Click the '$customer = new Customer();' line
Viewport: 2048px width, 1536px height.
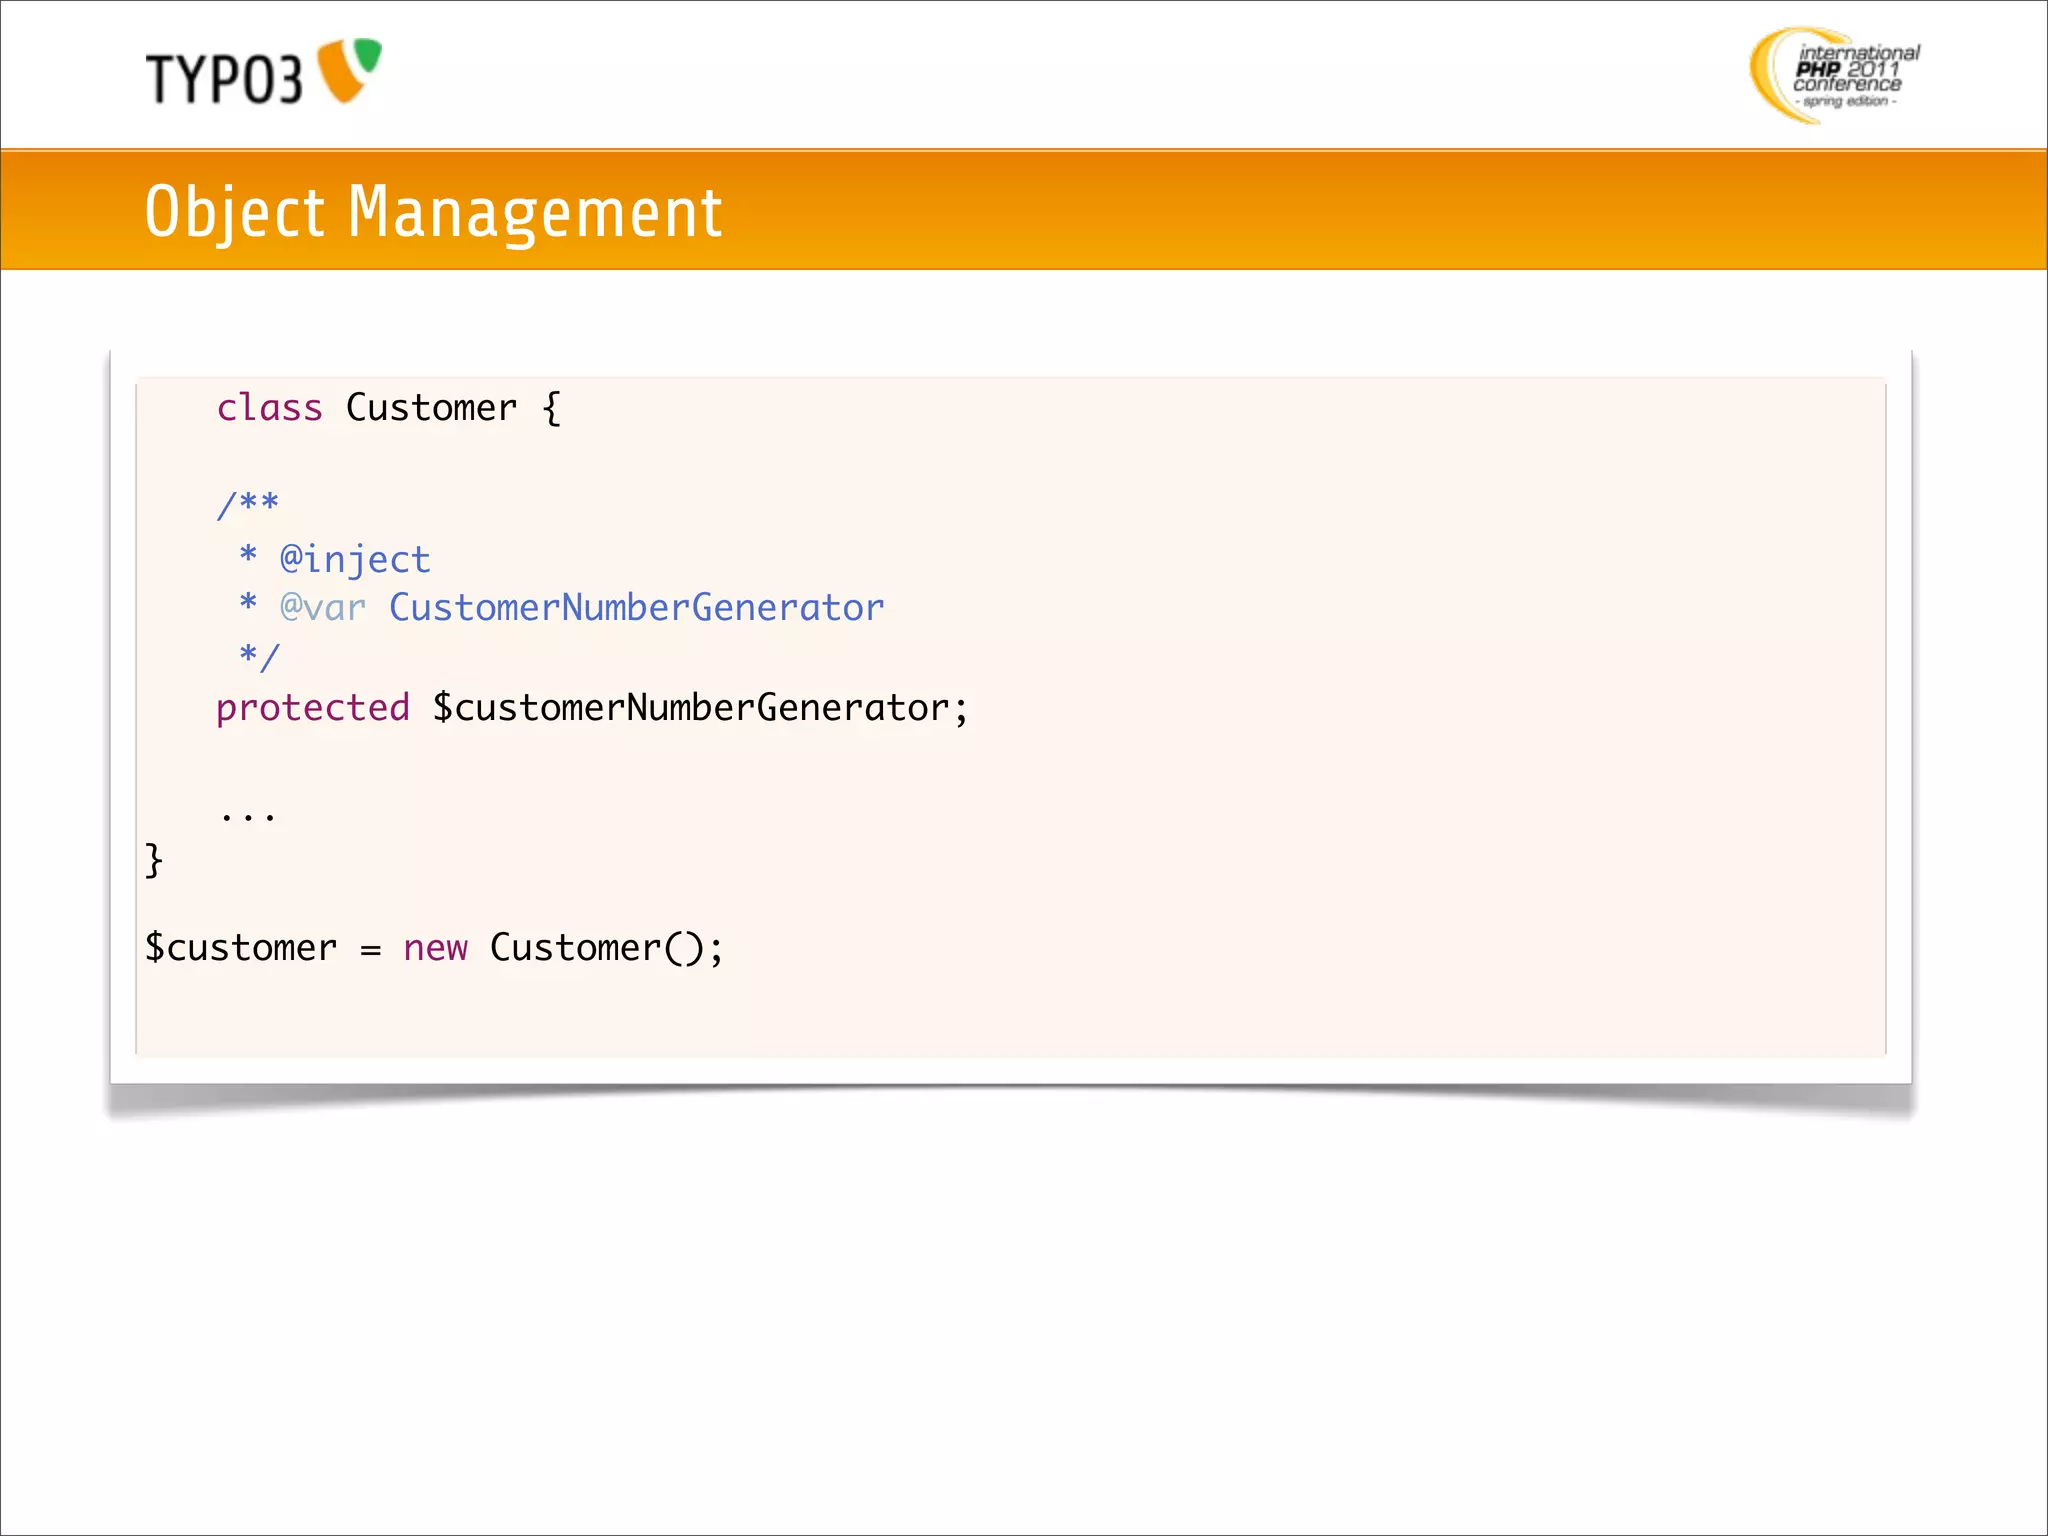point(434,947)
